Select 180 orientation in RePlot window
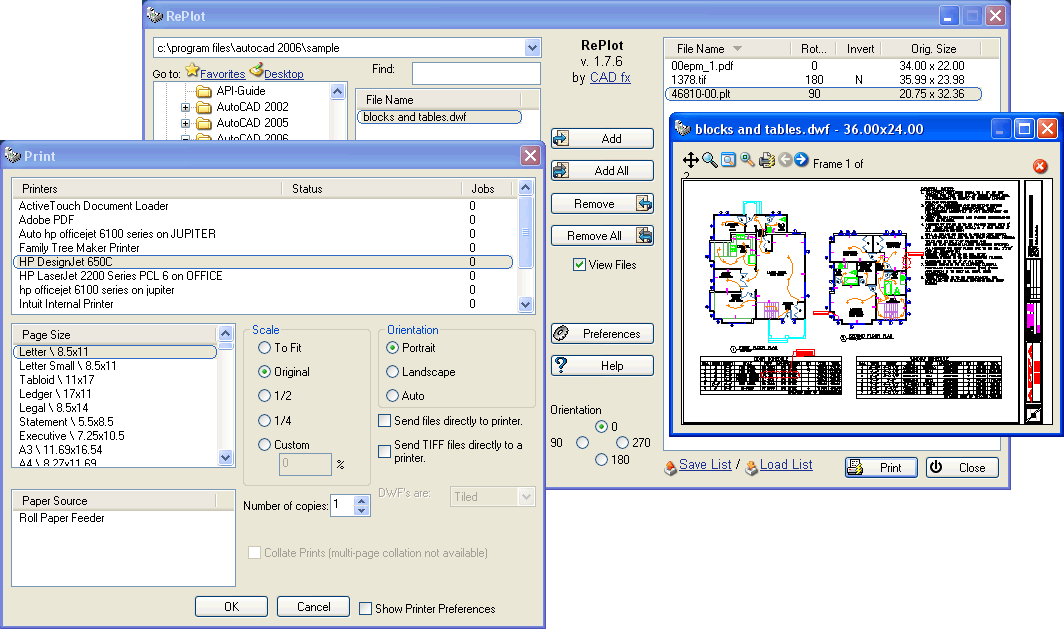The width and height of the screenshot is (1064, 629). [x=601, y=459]
